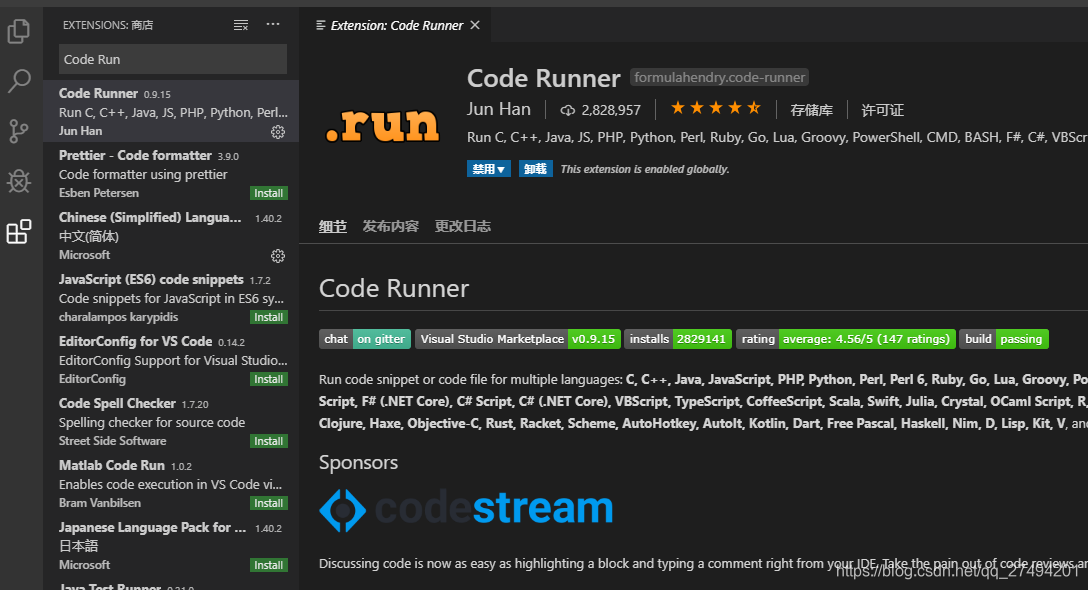Open manage gear for Chinese Language pack

pyautogui.click(x=278, y=256)
